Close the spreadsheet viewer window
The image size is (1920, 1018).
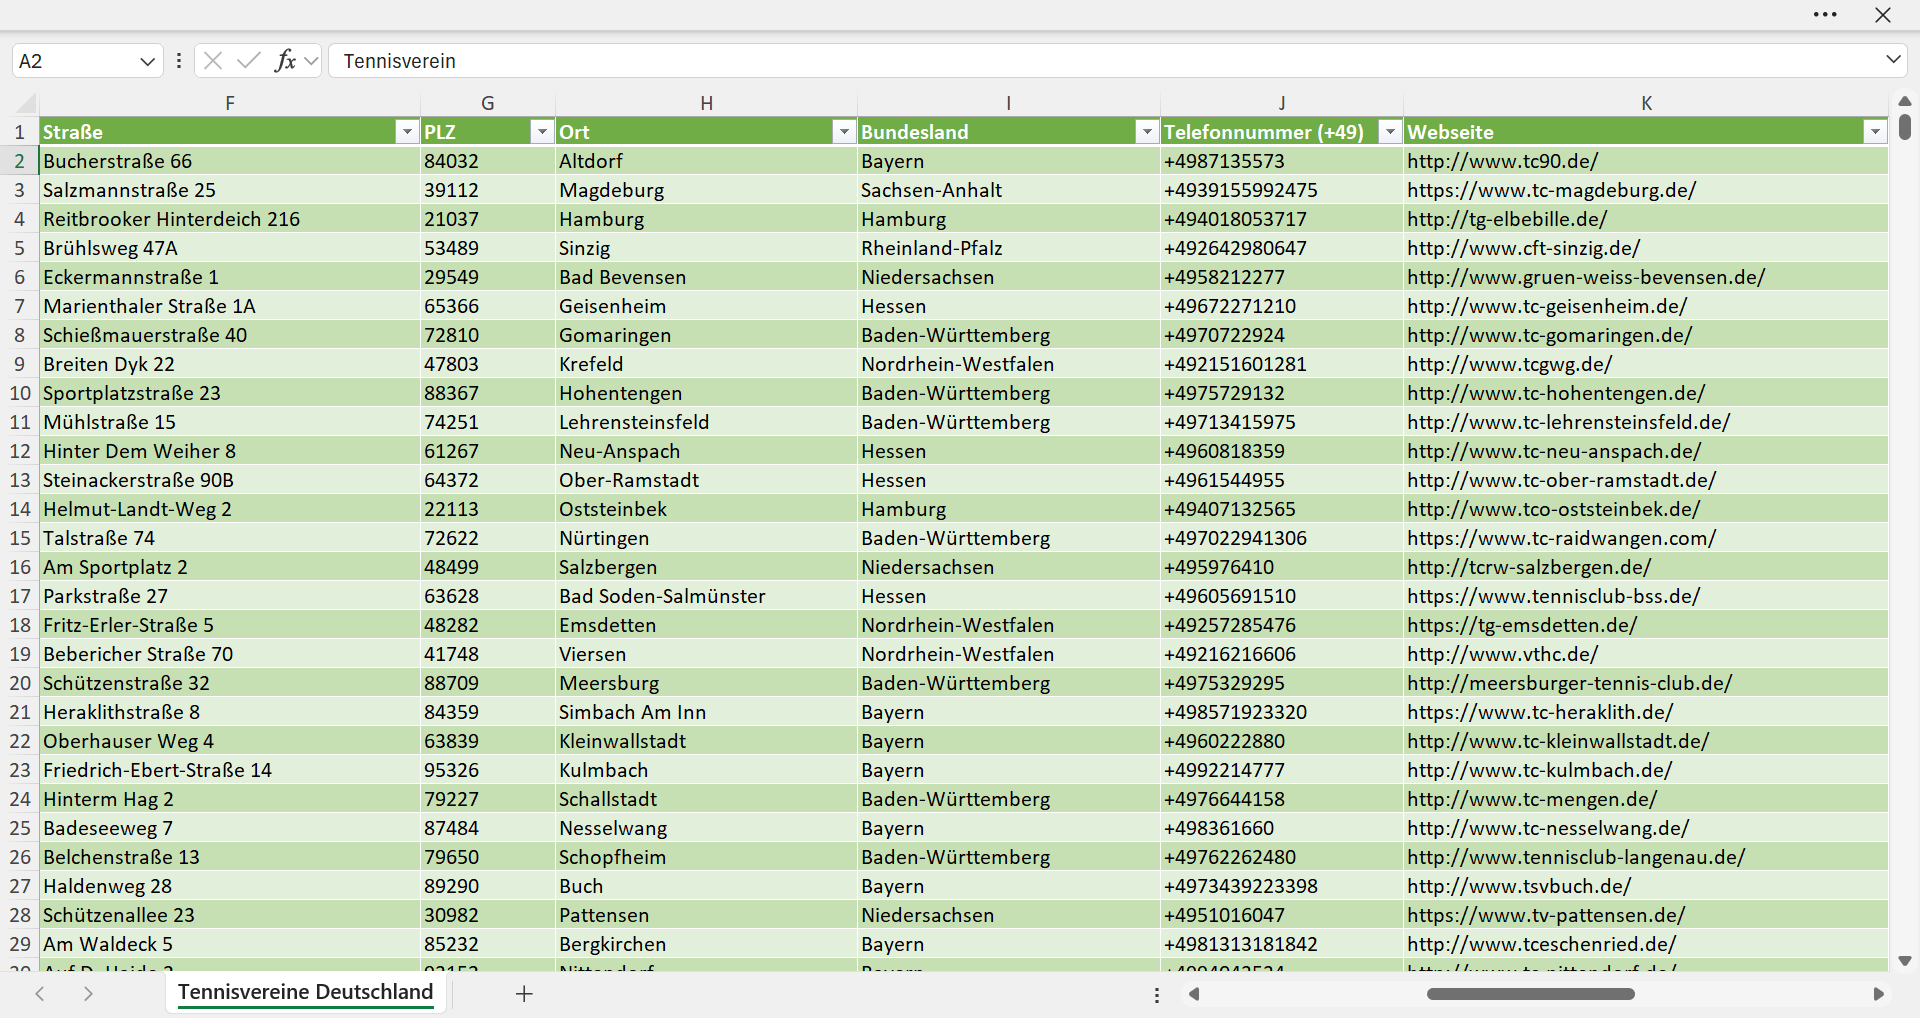point(1883,15)
